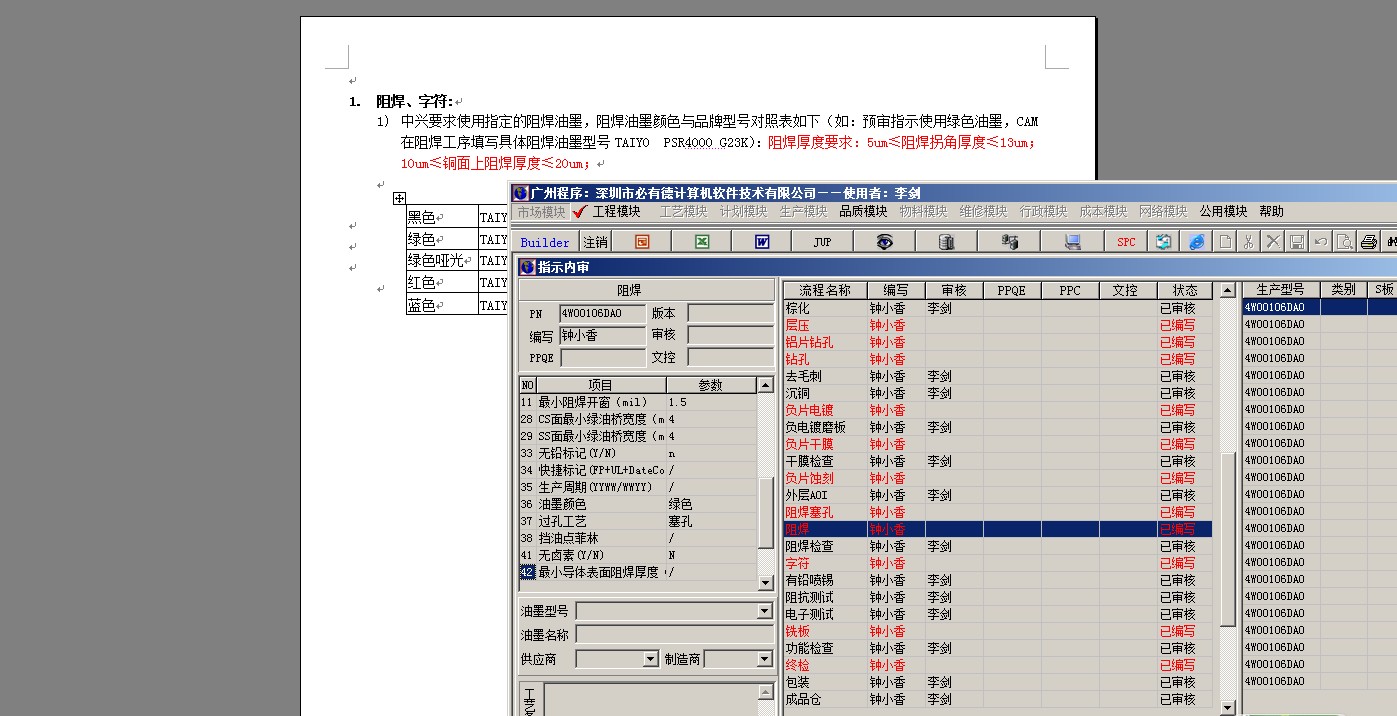Image resolution: width=1397 pixels, height=716 pixels.
Task: Click the 状态 column header
Action: (1185, 290)
